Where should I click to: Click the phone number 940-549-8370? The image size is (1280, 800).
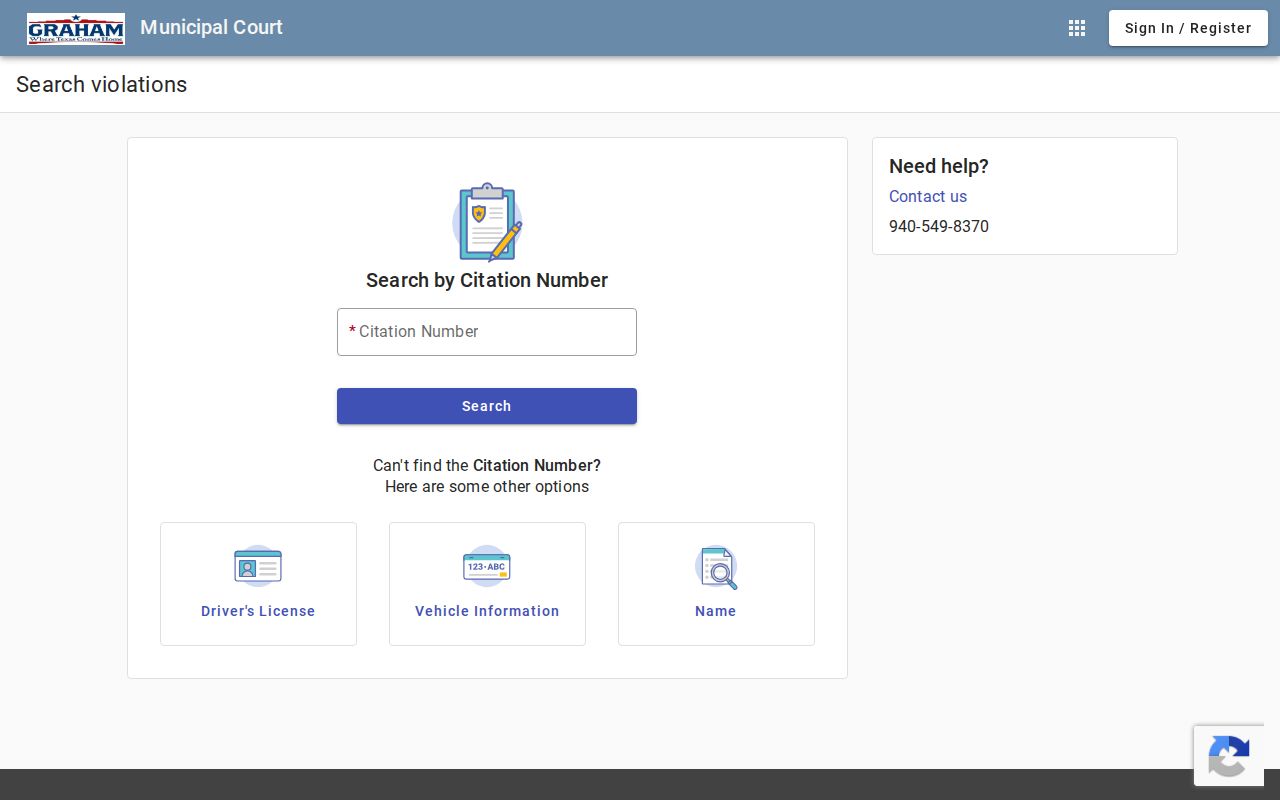click(939, 226)
